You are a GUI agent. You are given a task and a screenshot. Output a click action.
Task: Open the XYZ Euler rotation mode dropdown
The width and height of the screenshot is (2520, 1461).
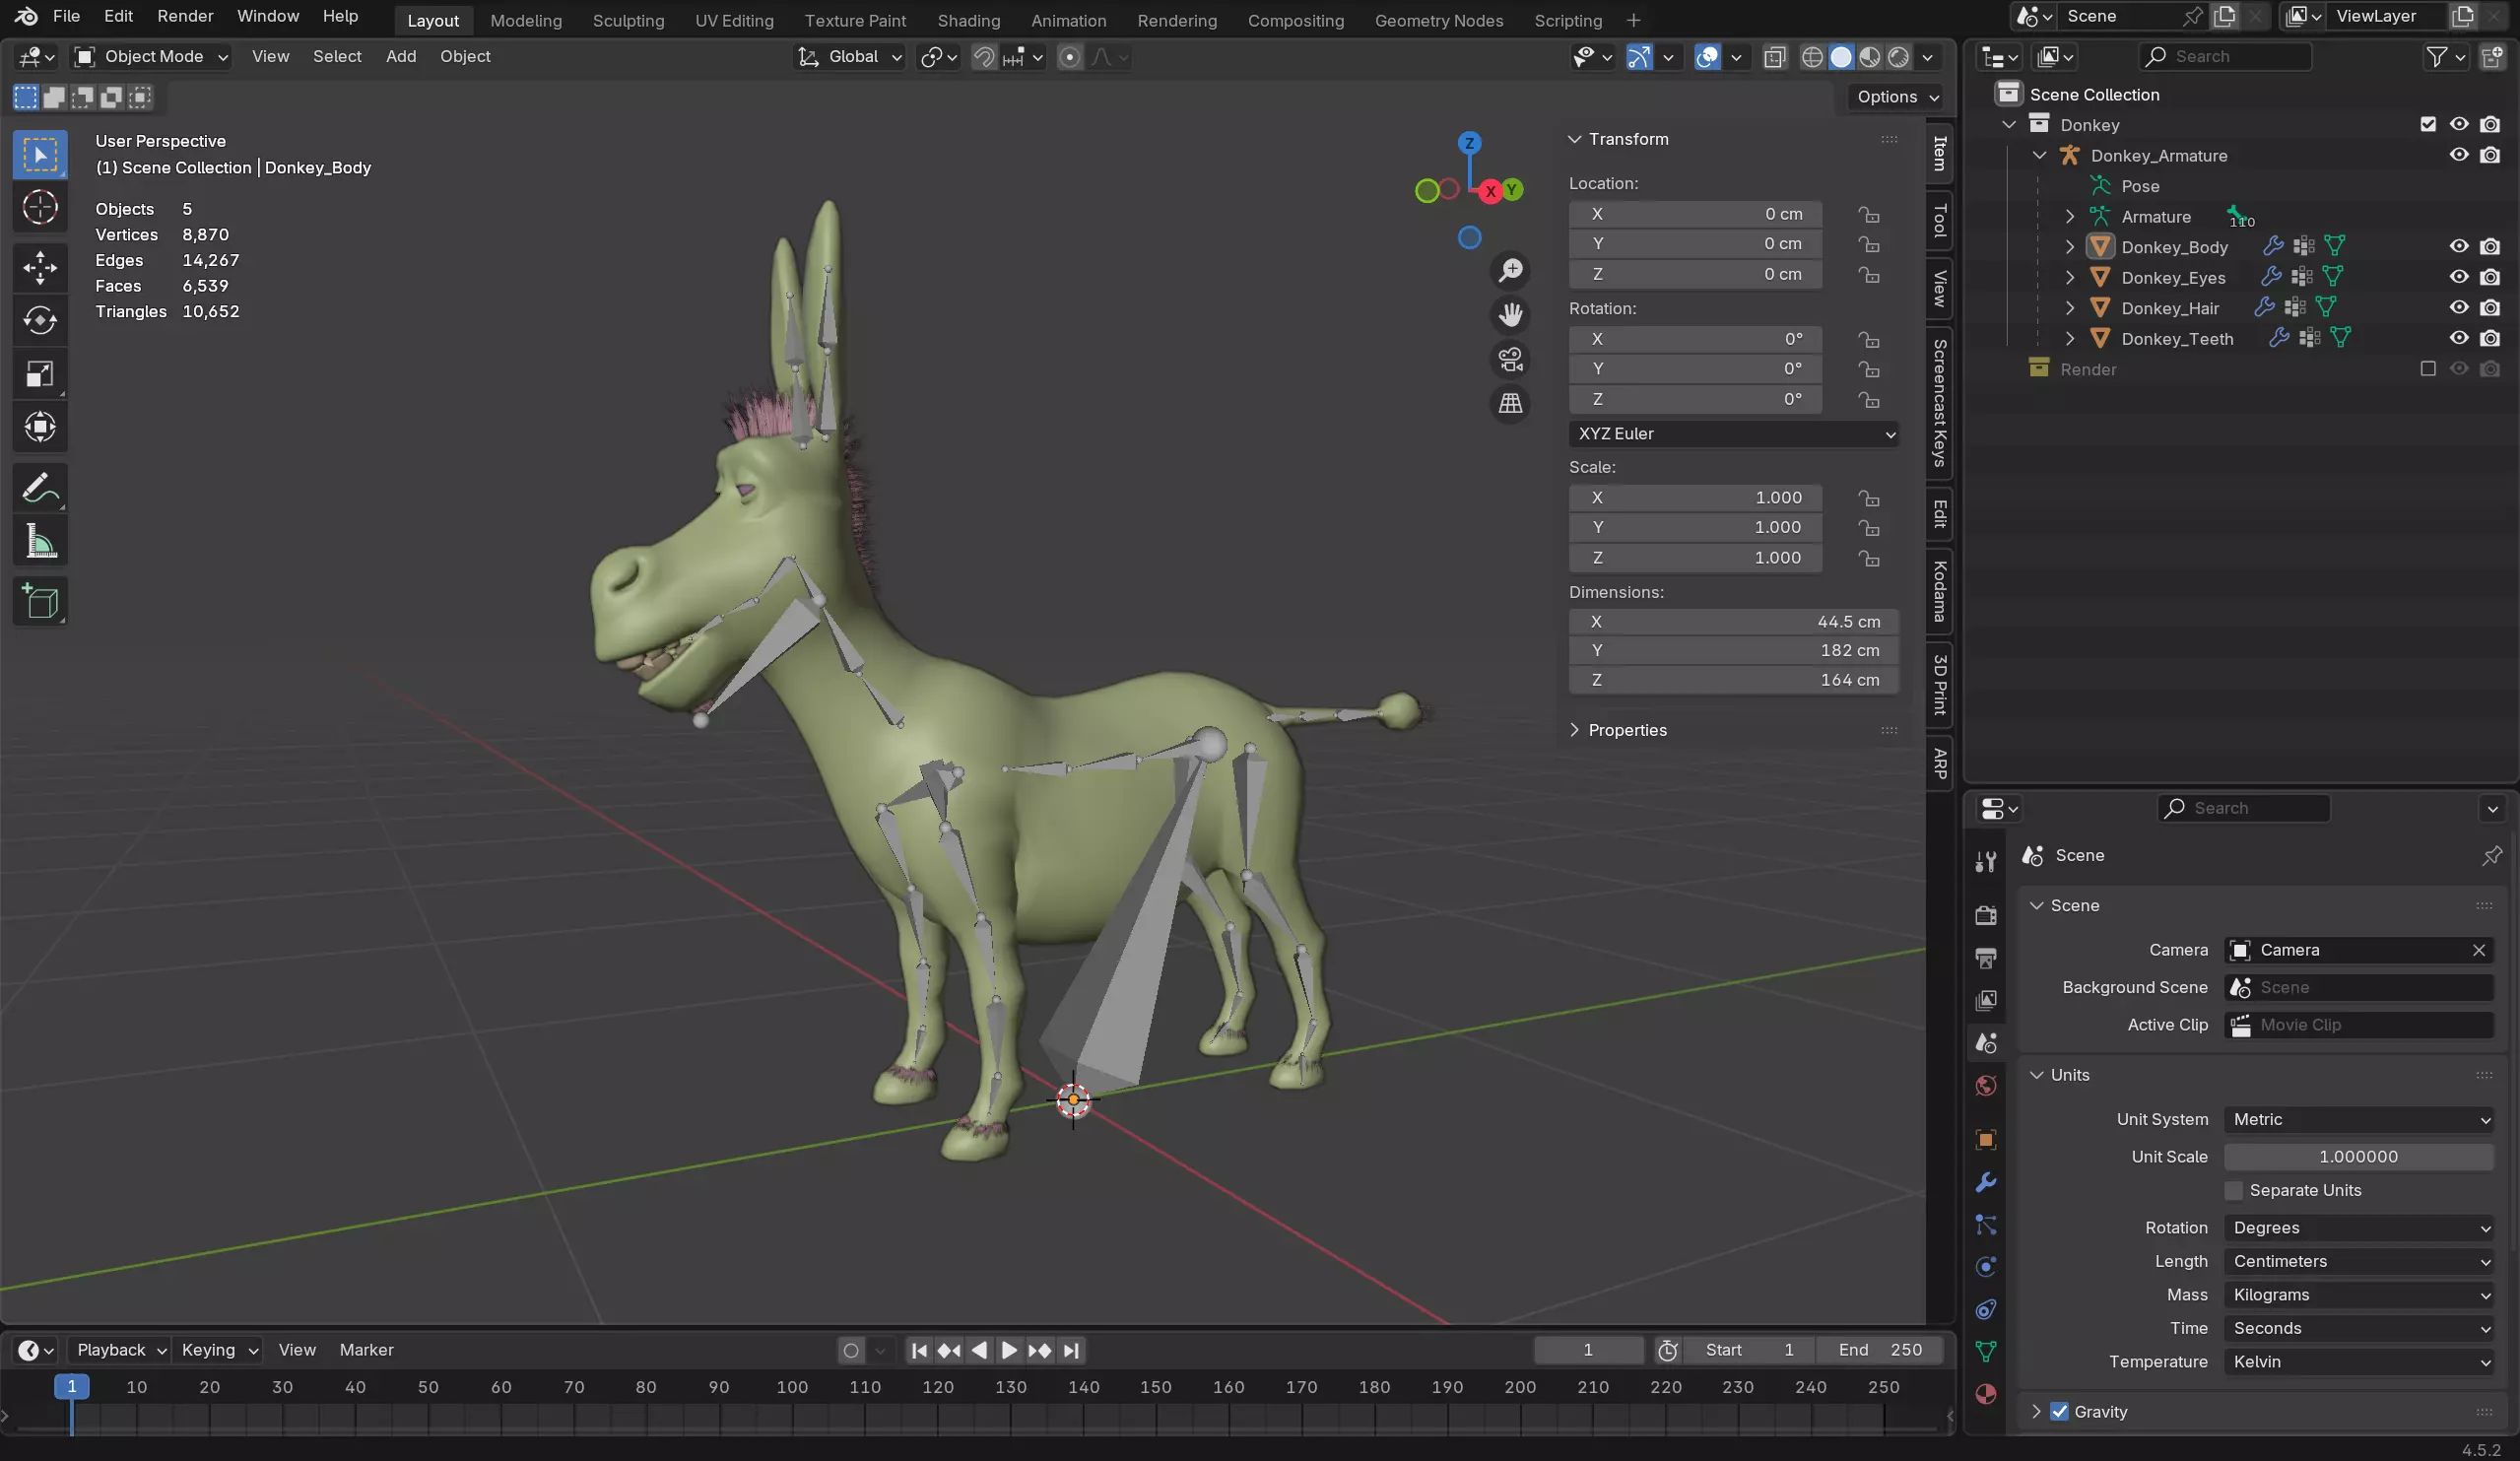coord(1733,434)
